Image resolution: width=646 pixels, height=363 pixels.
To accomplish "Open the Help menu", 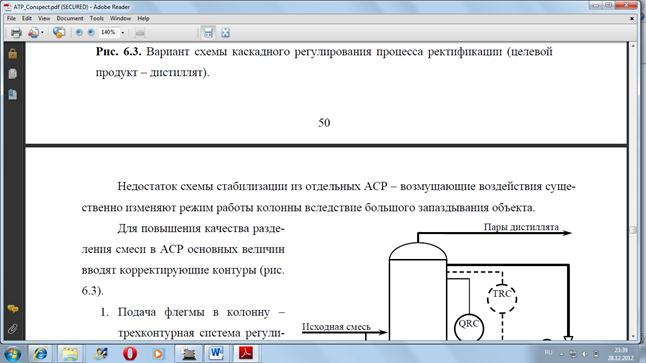I will click(143, 19).
